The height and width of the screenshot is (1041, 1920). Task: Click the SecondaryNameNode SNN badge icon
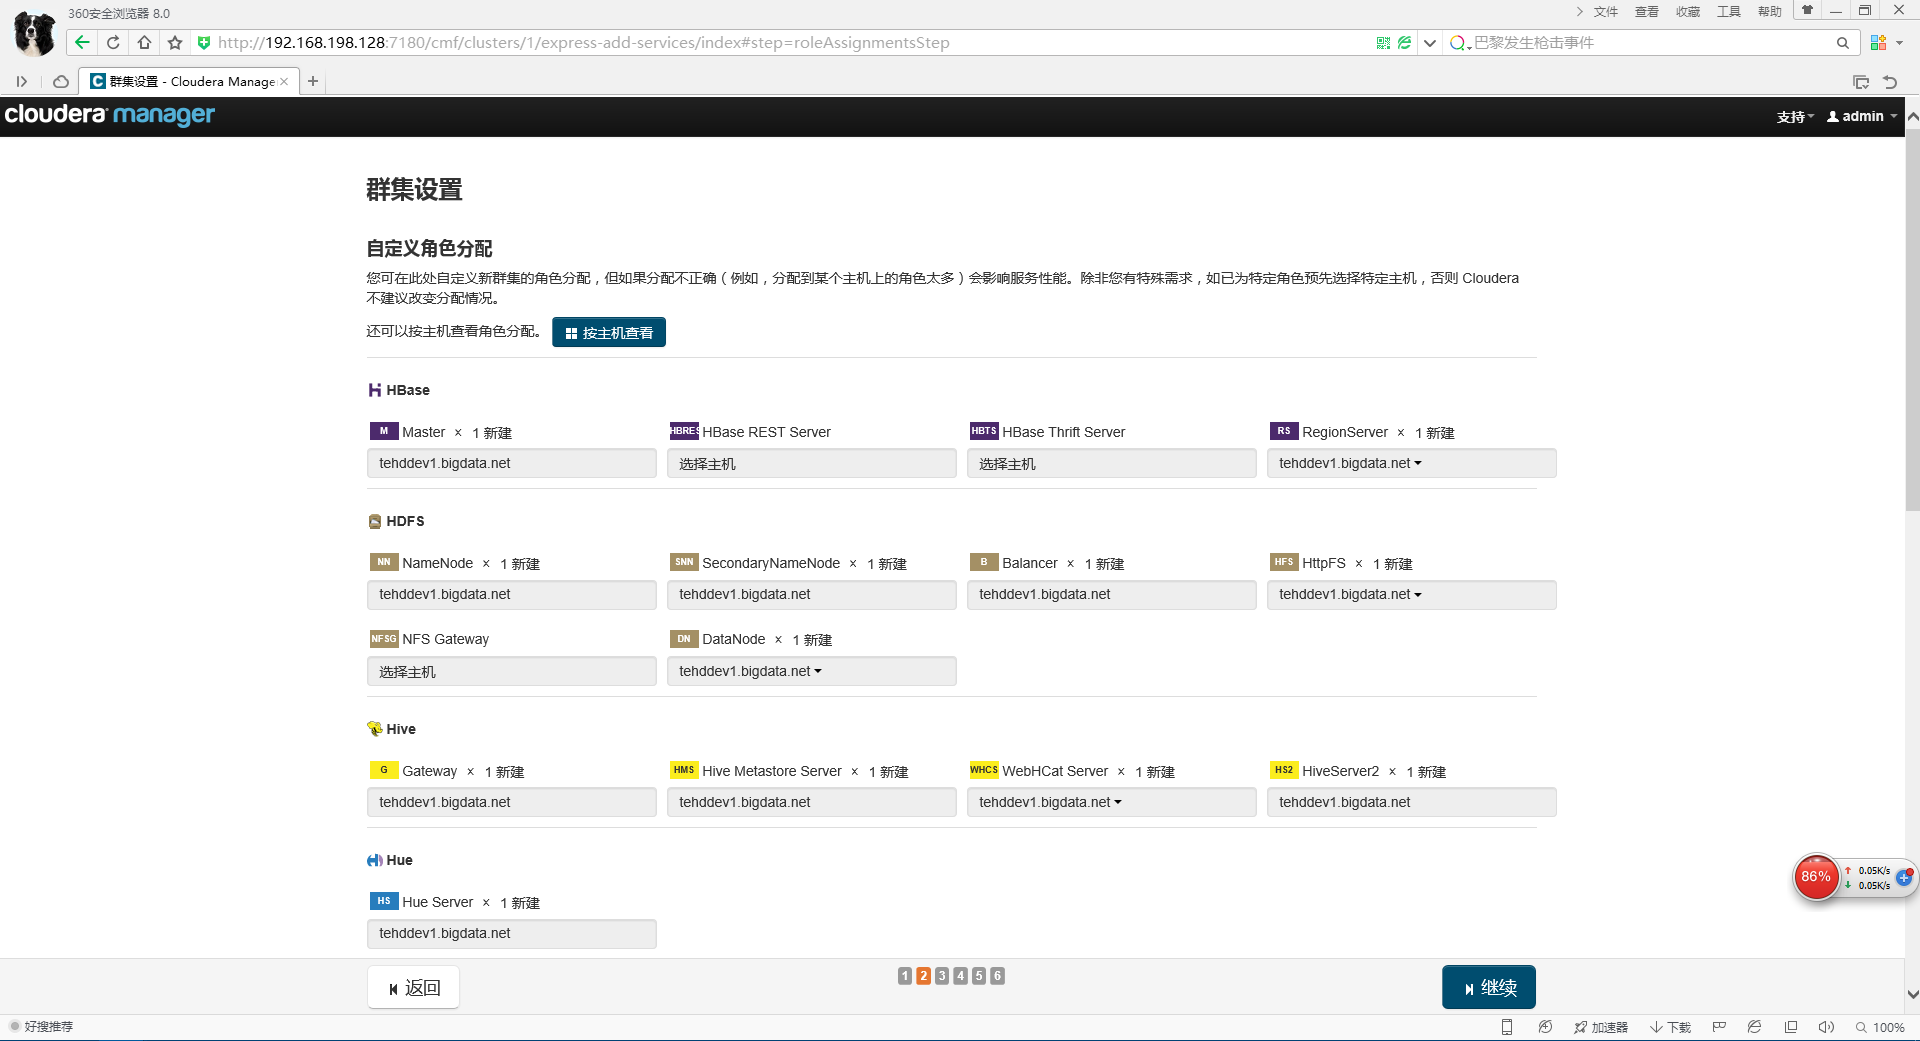684,562
